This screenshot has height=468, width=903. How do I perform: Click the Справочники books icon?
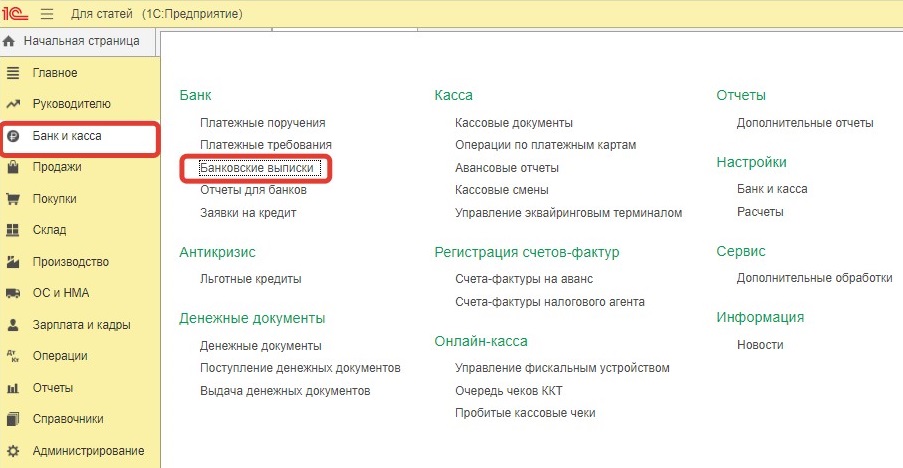tap(13, 419)
